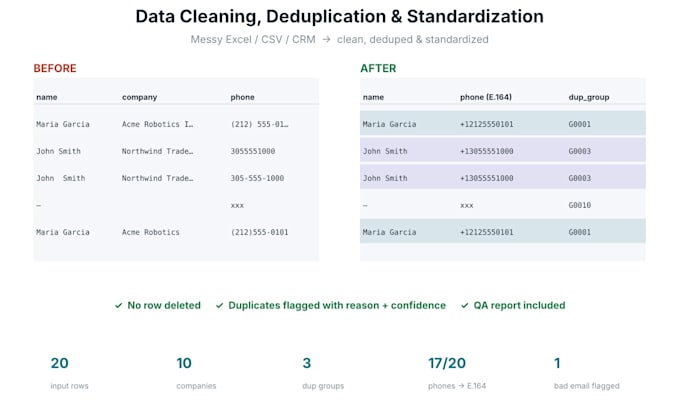Click the '20' input rows statistic
Viewport: 680px width, 409px height.
click(59, 363)
